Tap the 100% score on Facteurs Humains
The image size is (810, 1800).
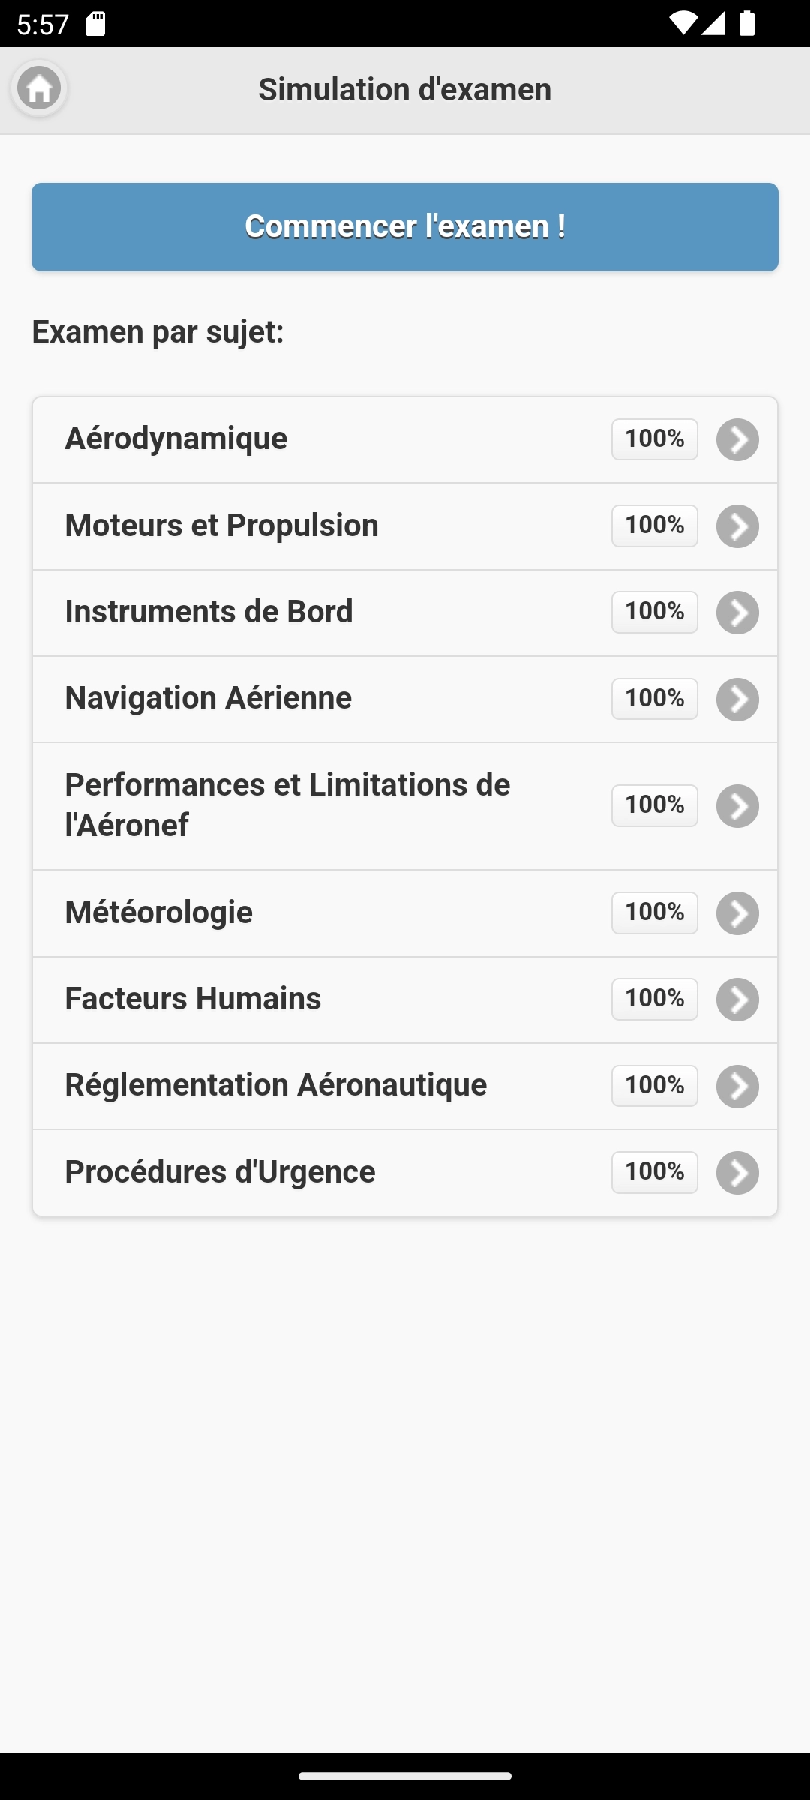pyautogui.click(x=654, y=998)
